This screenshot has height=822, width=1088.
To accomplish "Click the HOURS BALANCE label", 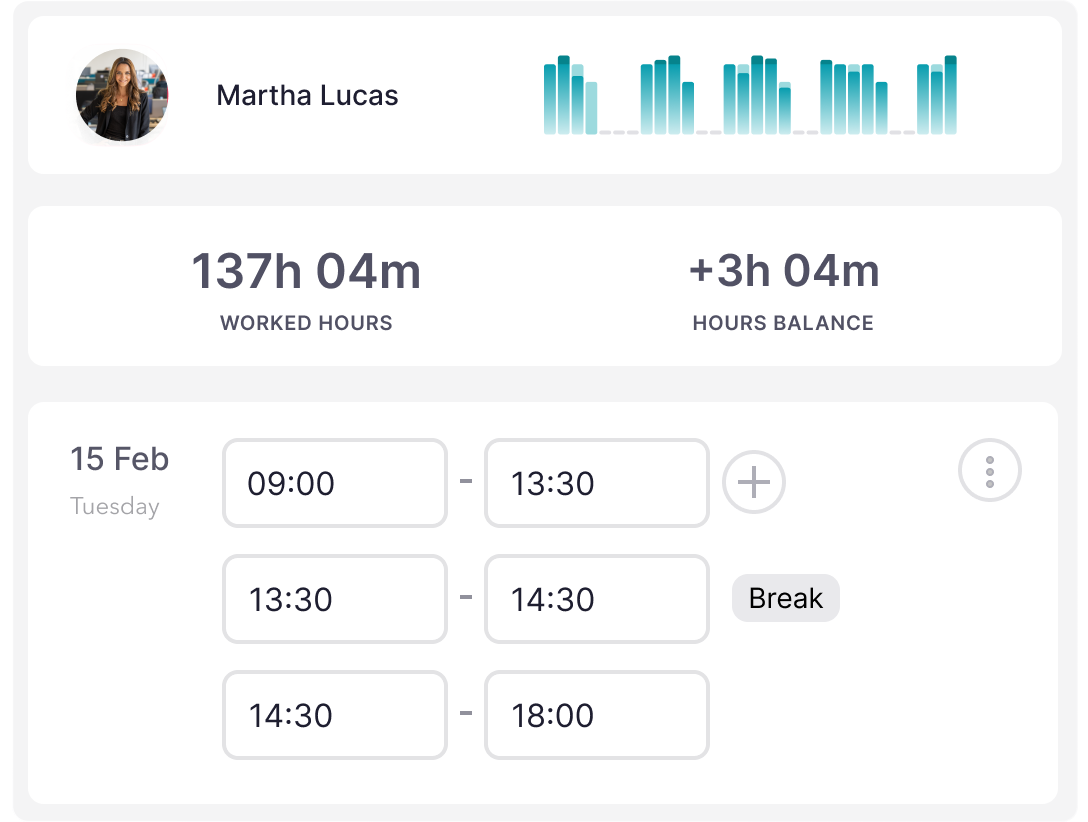I will click(783, 323).
